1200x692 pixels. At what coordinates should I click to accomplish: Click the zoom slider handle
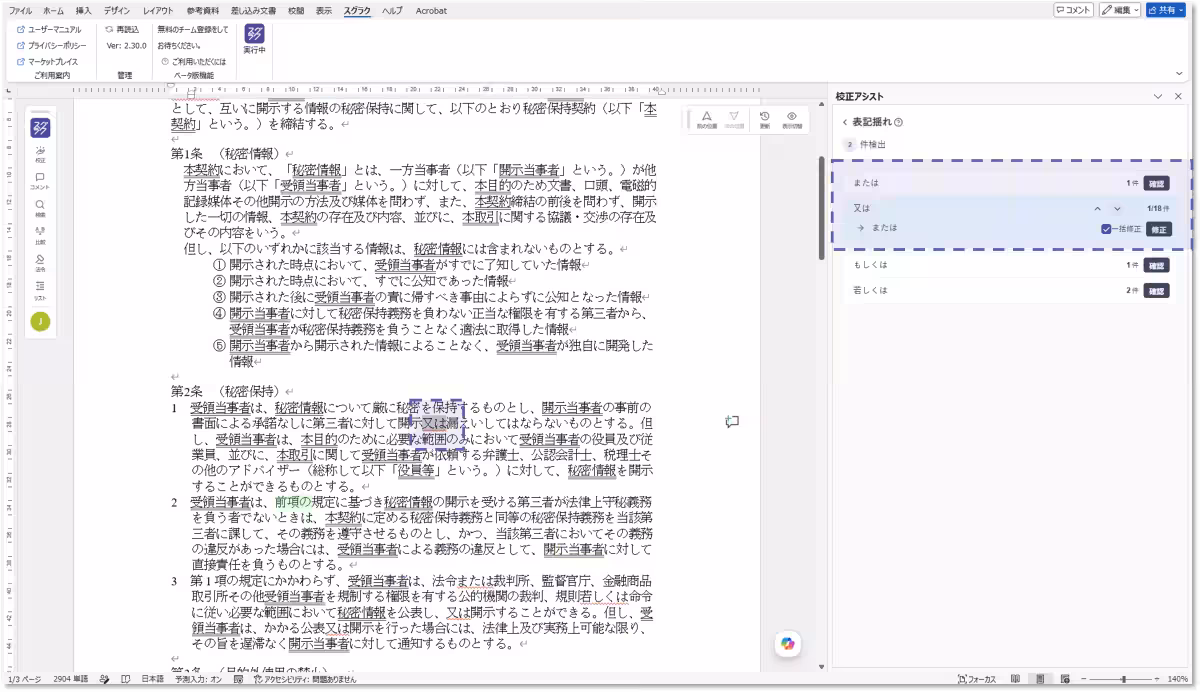point(1124,679)
